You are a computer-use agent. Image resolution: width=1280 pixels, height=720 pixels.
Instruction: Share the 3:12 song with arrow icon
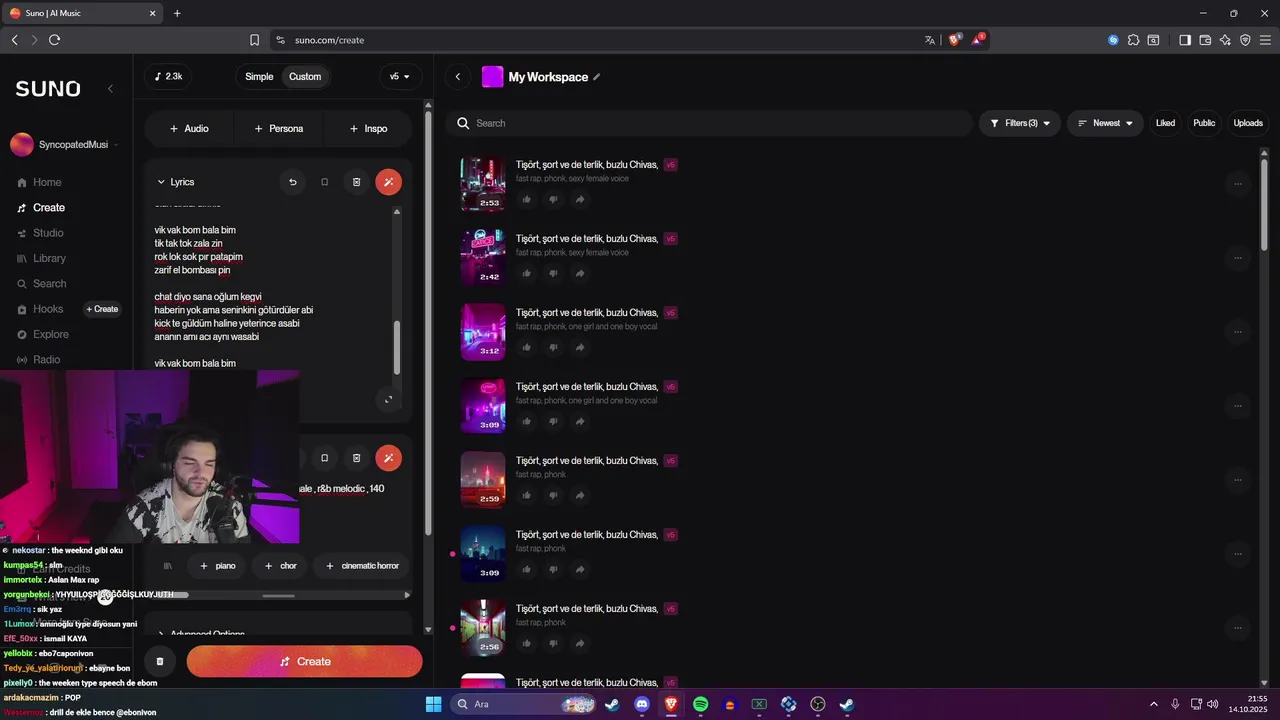point(580,347)
